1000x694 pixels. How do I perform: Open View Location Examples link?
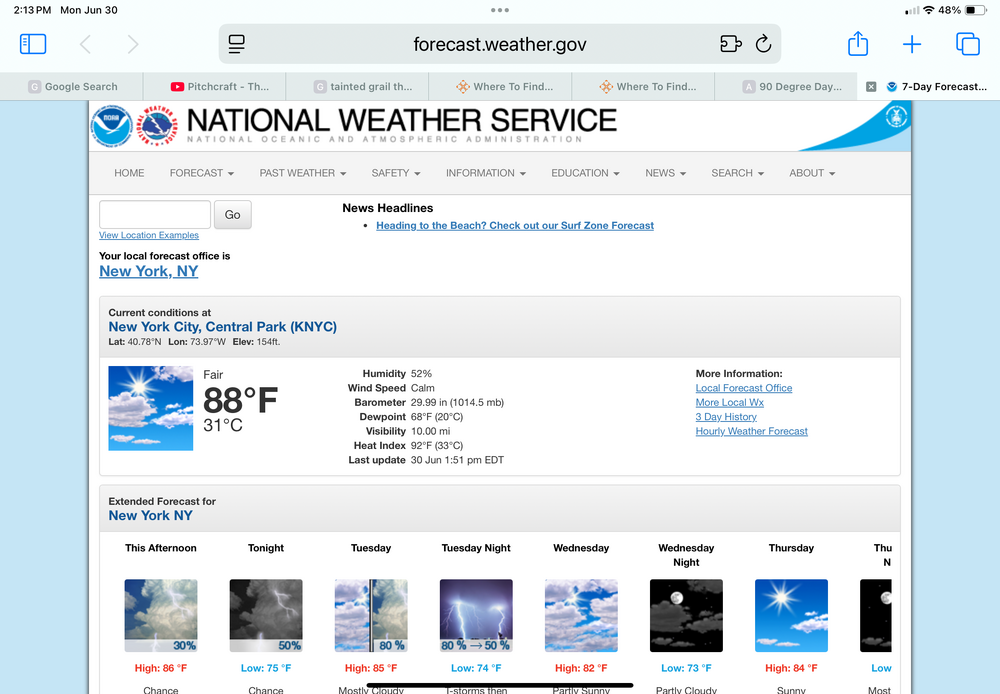pos(149,235)
